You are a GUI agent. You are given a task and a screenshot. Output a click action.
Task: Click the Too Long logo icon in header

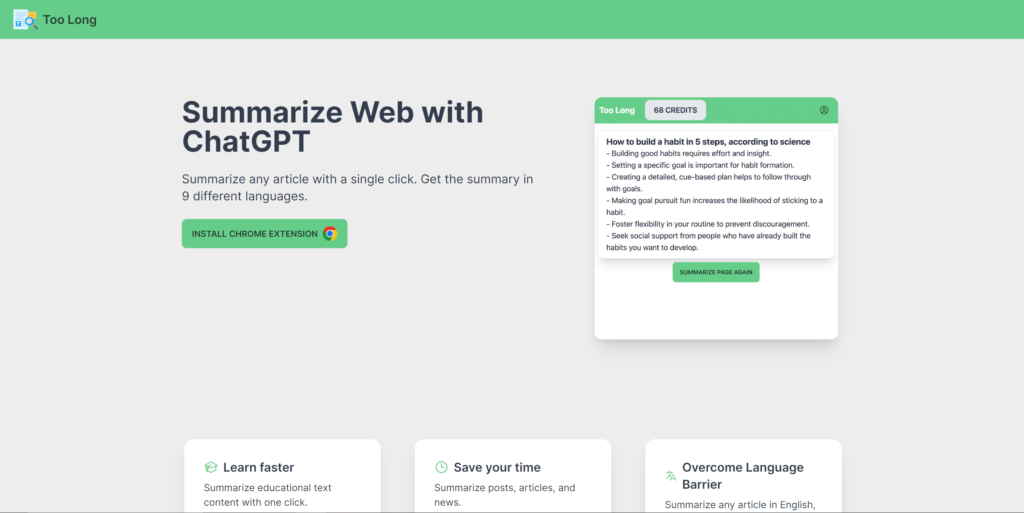pyautogui.click(x=25, y=19)
